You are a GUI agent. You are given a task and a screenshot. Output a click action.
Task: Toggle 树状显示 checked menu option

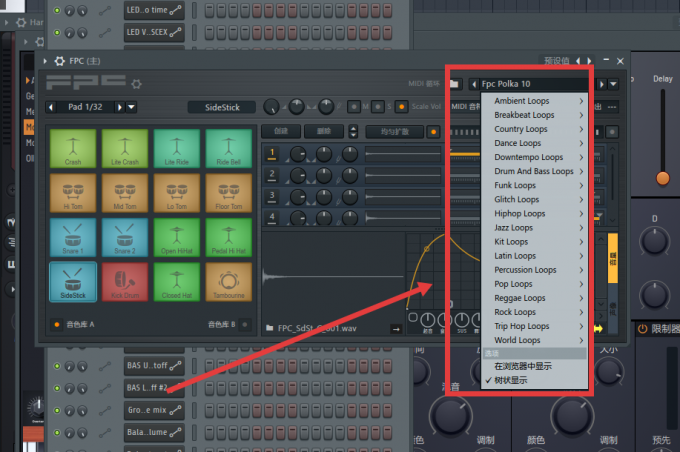pos(534,380)
